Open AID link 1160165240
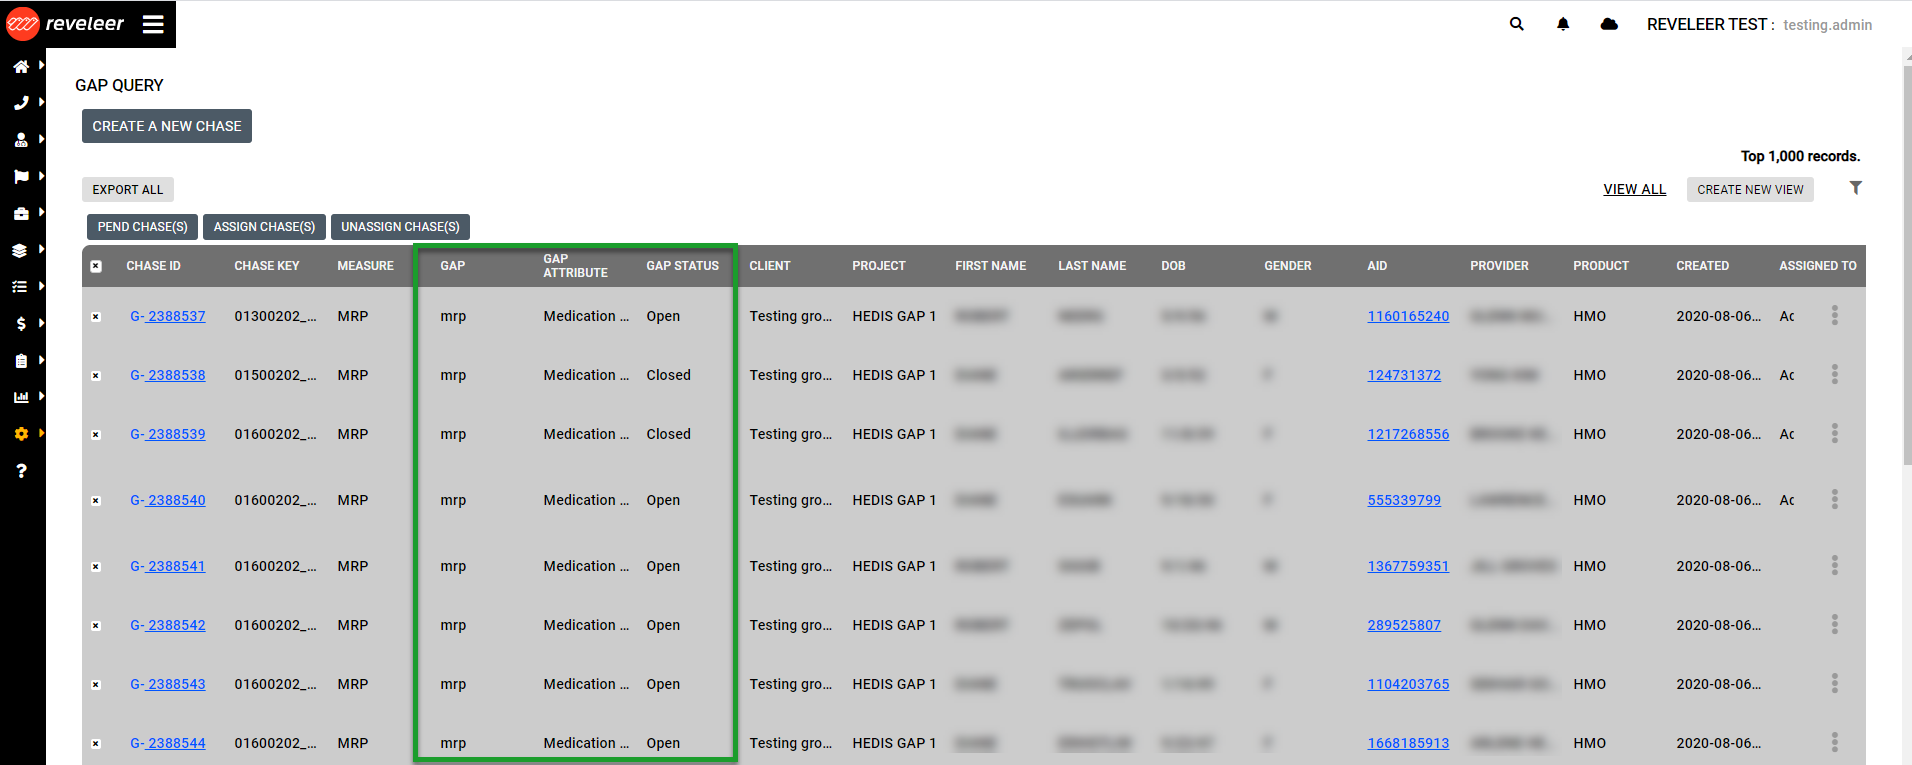 pos(1408,316)
